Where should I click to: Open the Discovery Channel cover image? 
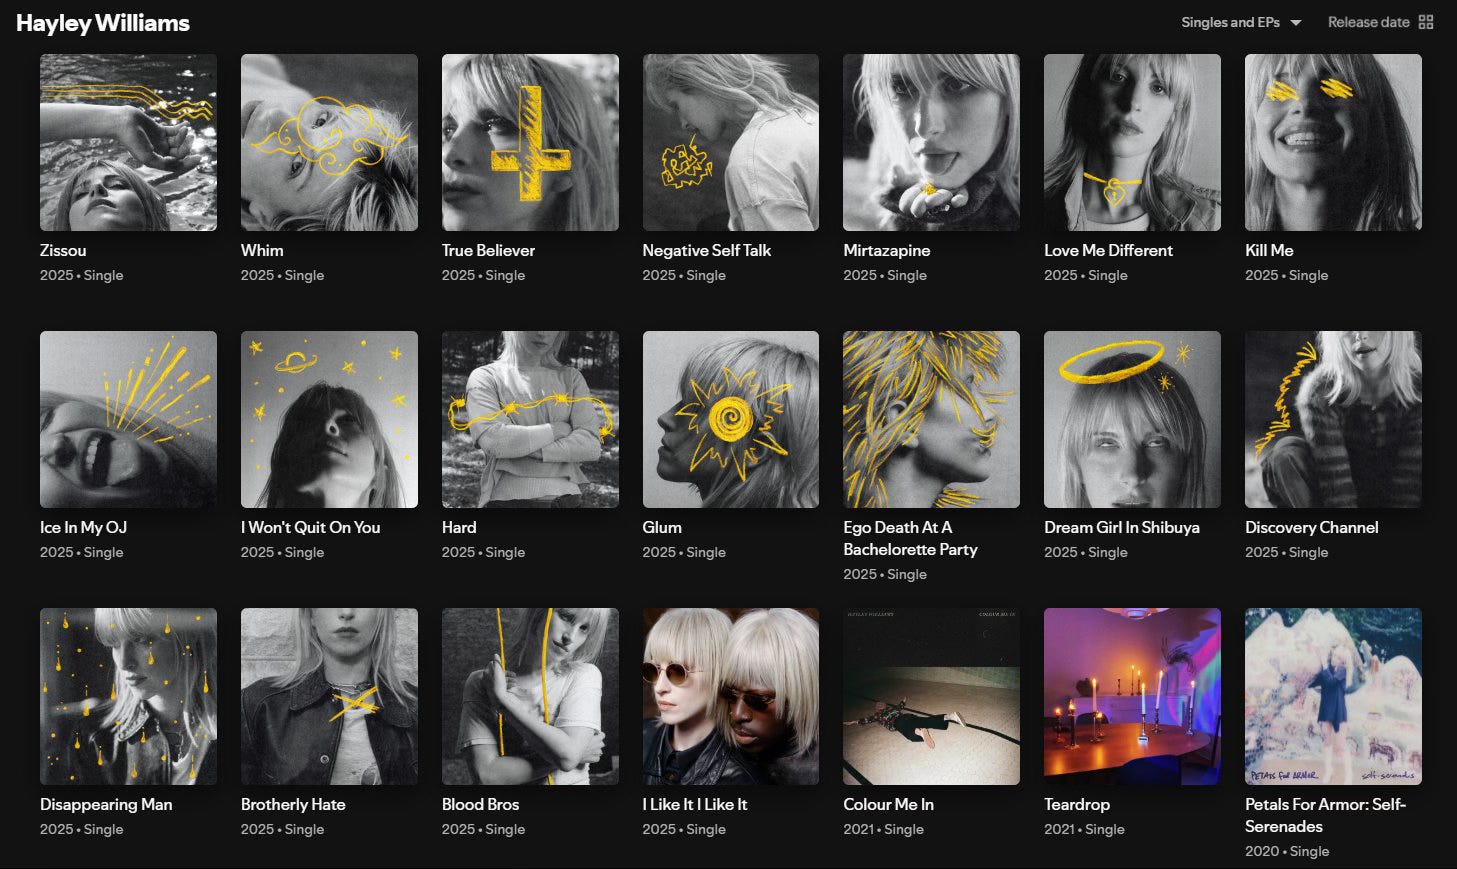[1333, 419]
